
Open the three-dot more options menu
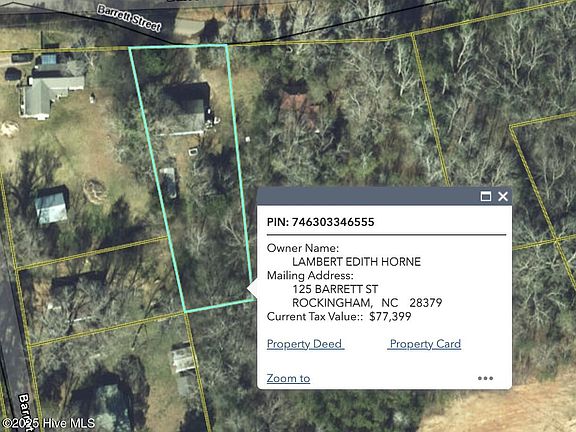485,378
